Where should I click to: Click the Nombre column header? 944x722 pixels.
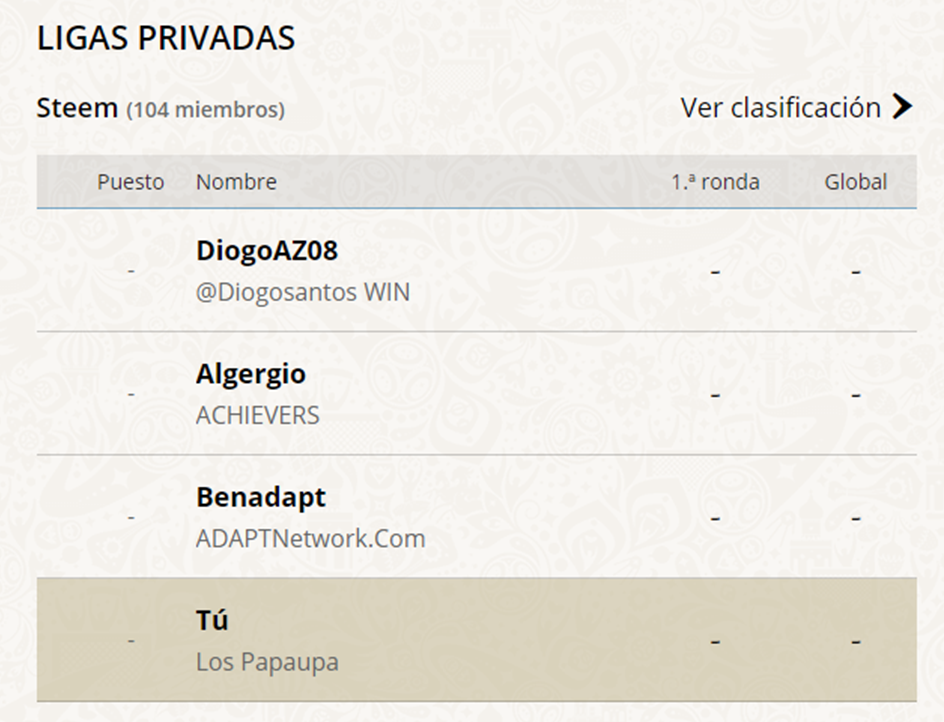point(237,182)
